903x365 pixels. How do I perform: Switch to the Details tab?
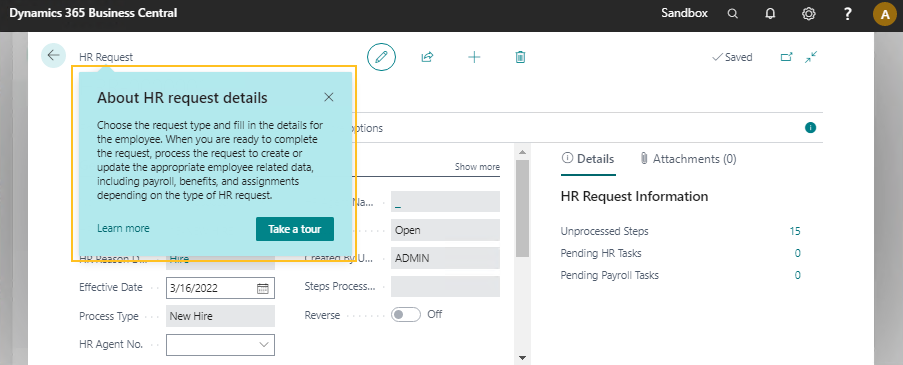pyautogui.click(x=588, y=159)
